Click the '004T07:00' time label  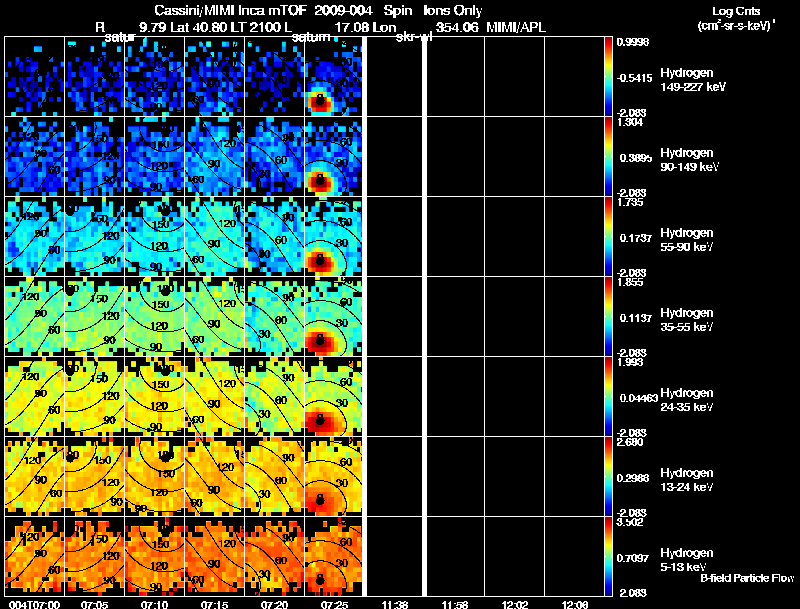[x=34, y=604]
